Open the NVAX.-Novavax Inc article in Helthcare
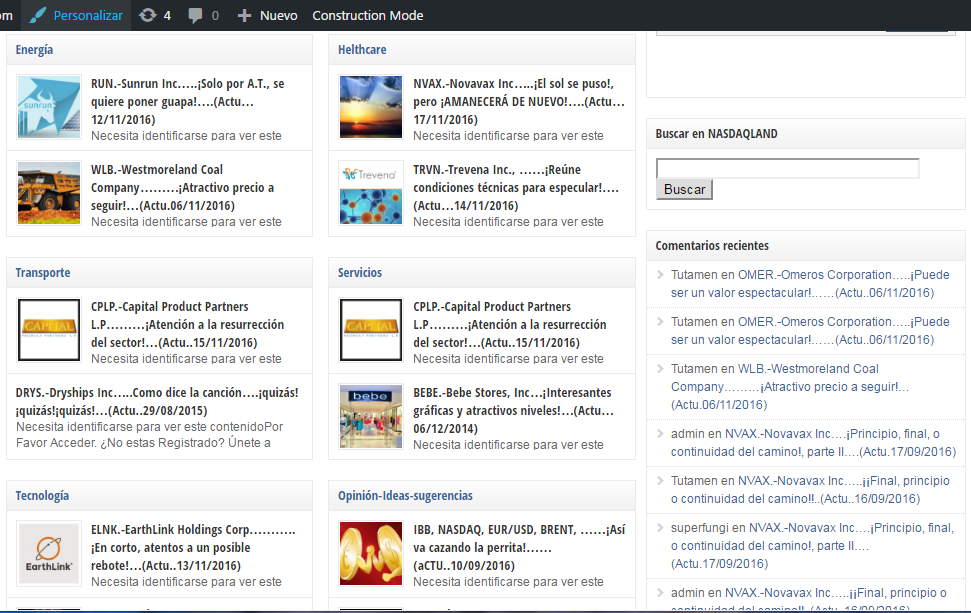 [x=519, y=102]
